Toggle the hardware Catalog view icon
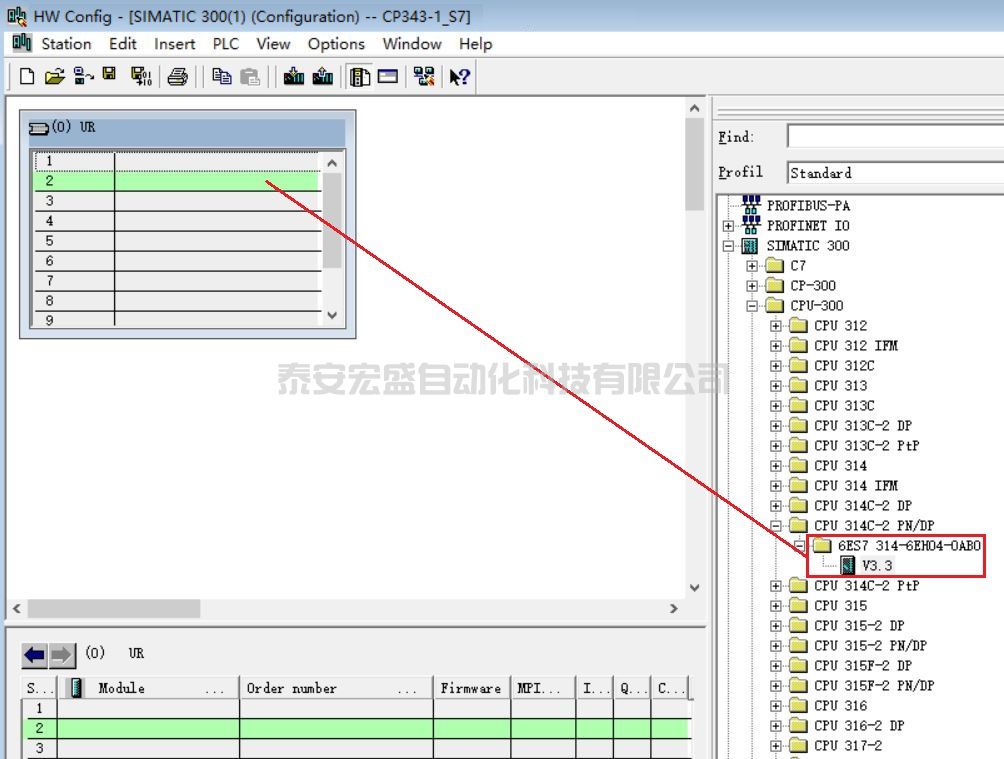 pyautogui.click(x=360, y=77)
